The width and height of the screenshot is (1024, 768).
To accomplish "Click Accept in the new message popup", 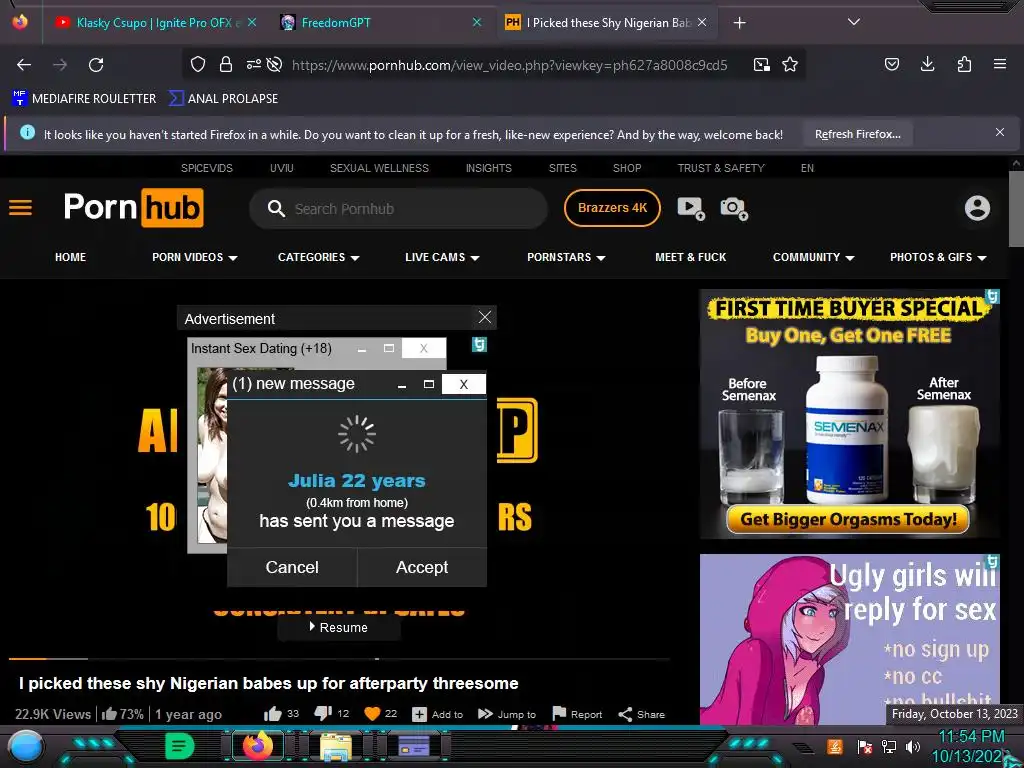I will pos(422,567).
